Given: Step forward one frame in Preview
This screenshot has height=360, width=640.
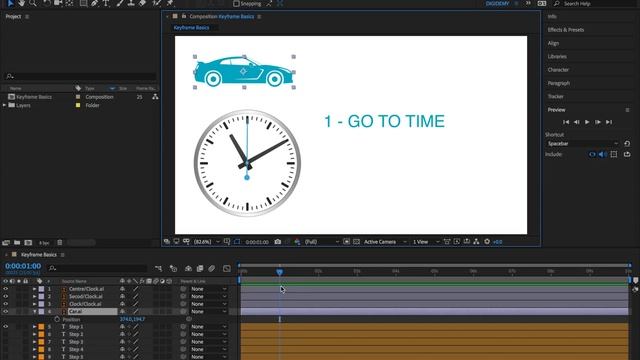Looking at the screenshot, I should pyautogui.click(x=598, y=122).
